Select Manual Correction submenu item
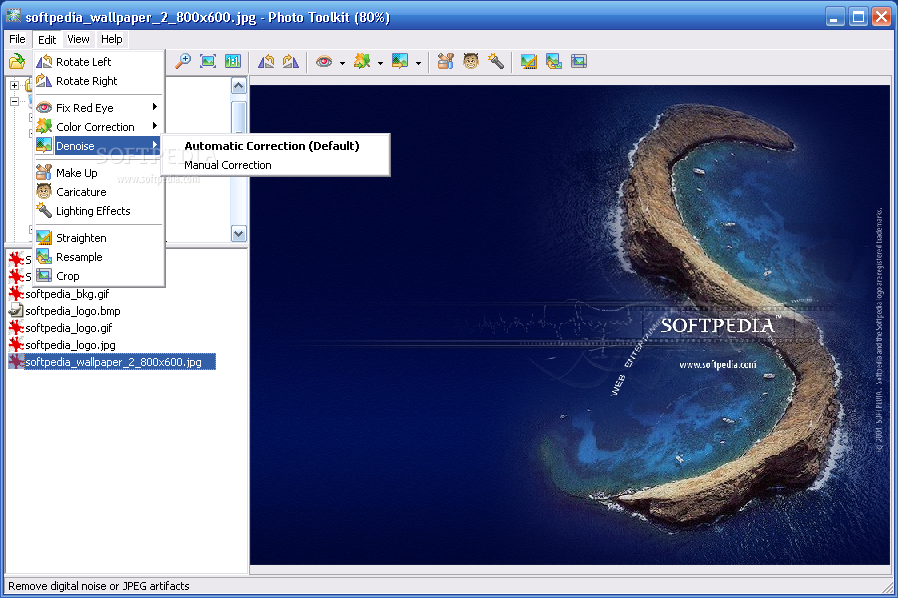This screenshot has height=598, width=898. pos(275,165)
